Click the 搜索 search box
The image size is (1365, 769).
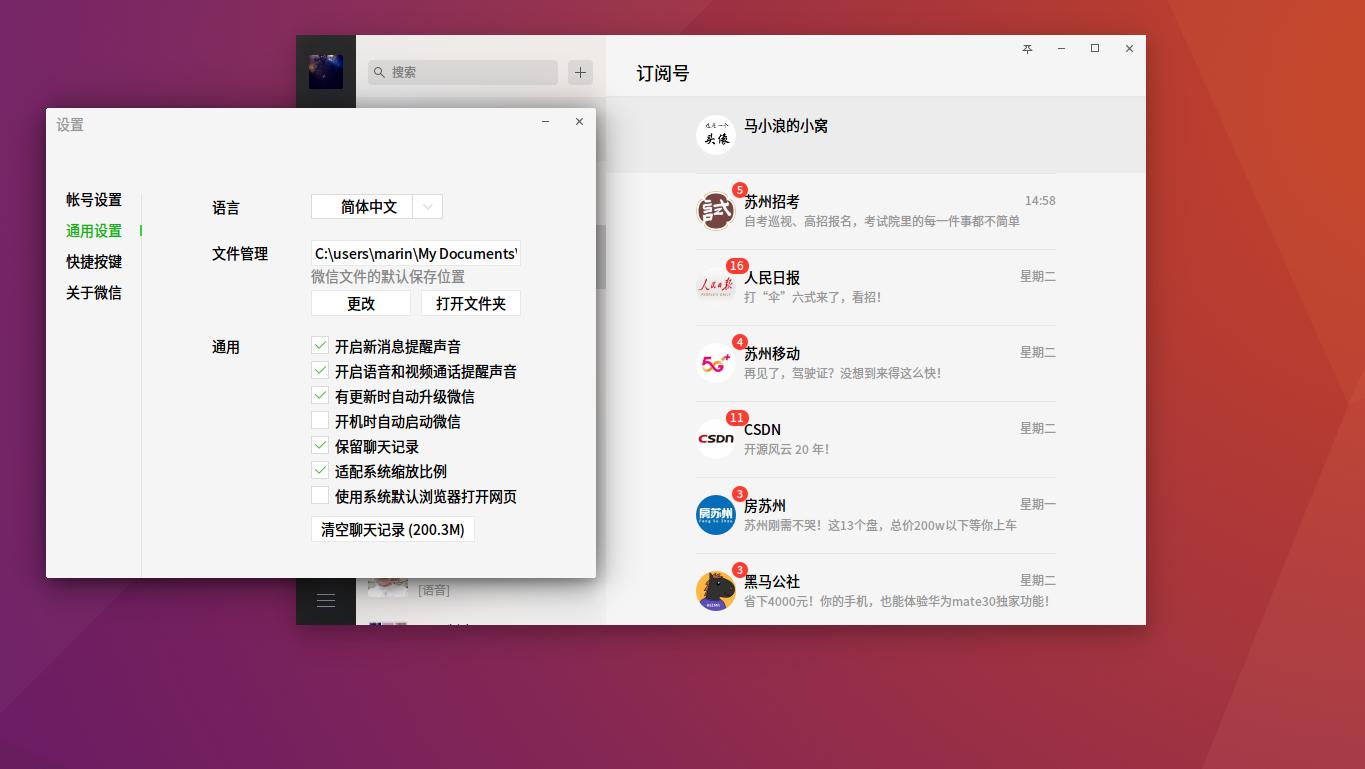pos(463,72)
